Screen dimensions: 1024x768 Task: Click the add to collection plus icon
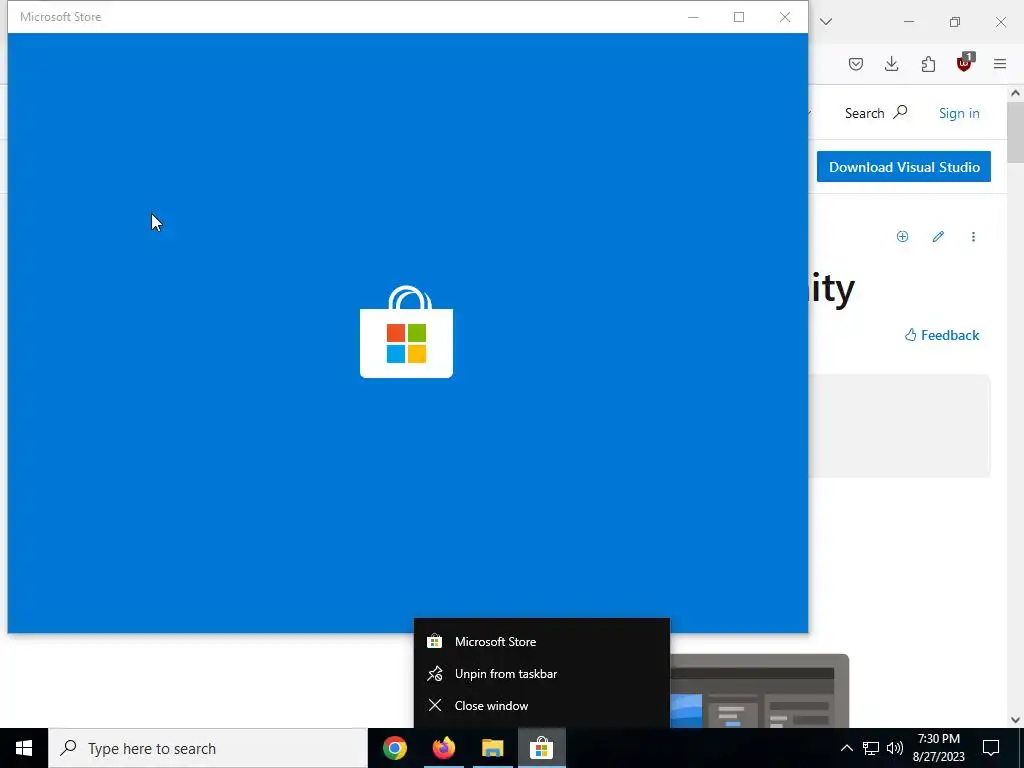click(902, 236)
